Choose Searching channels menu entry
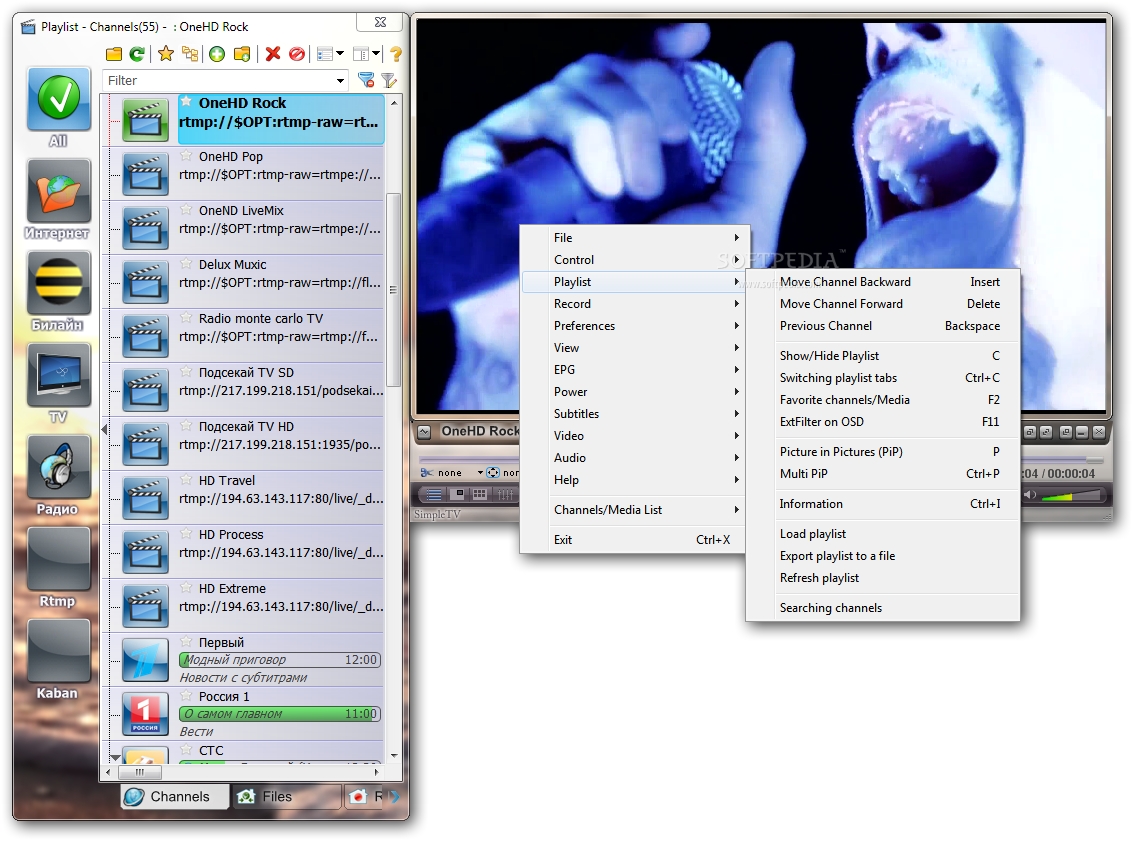 click(x=883, y=608)
